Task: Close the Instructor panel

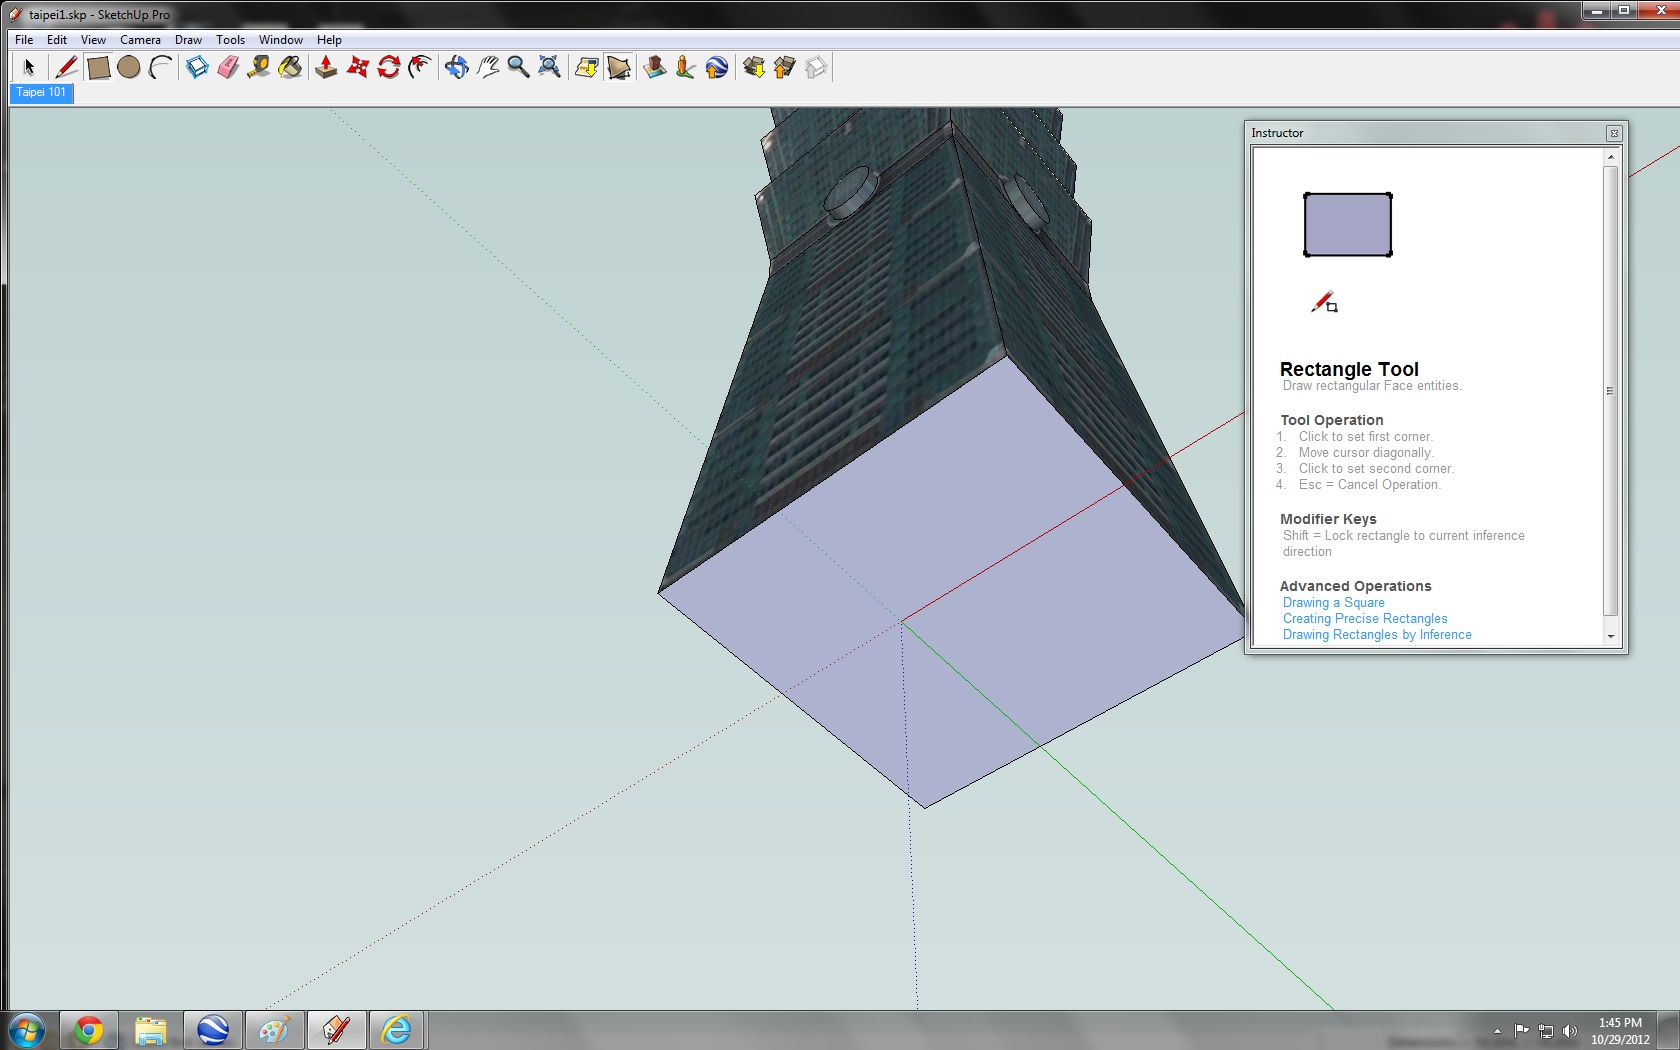Action: click(1613, 133)
